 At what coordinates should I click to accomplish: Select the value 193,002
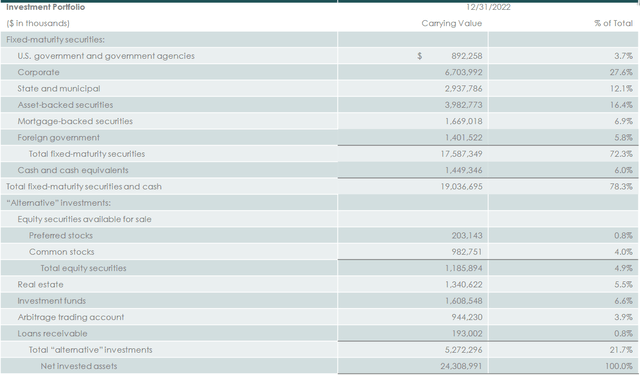click(467, 333)
